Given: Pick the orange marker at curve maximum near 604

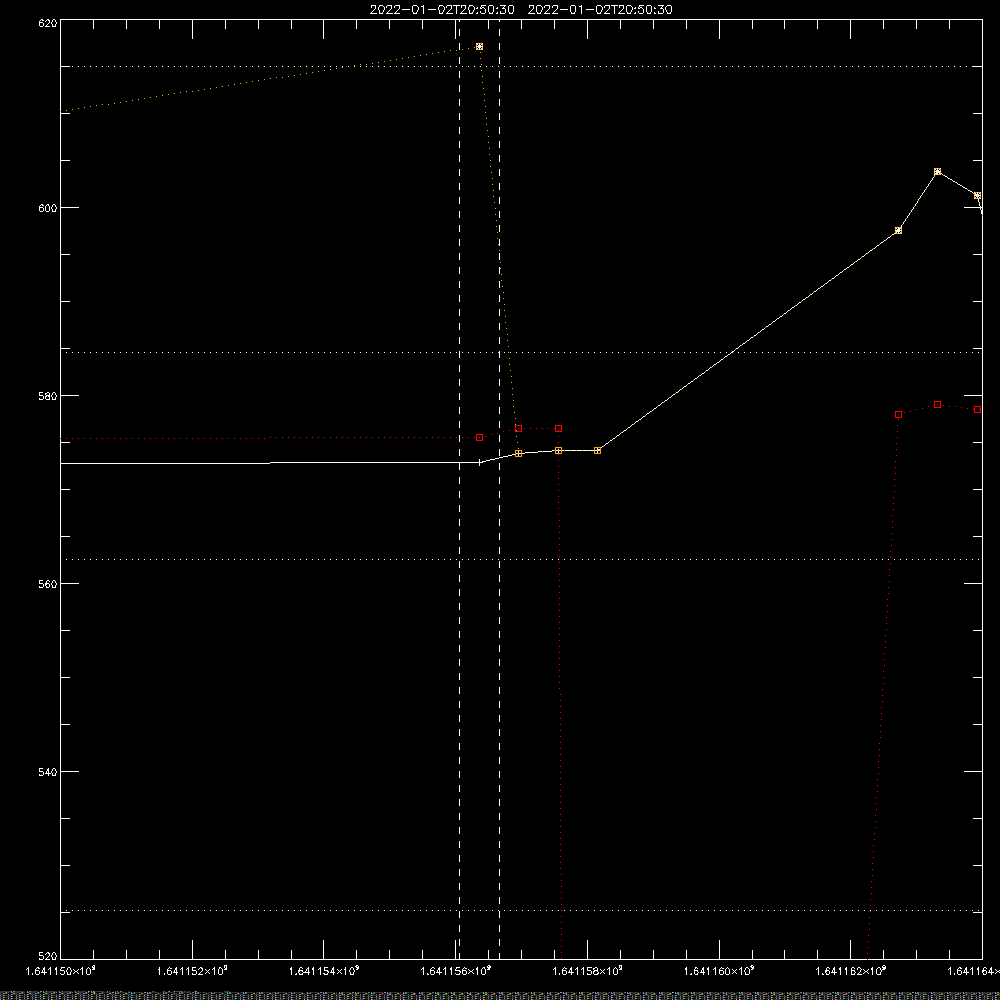Looking at the screenshot, I should [938, 172].
